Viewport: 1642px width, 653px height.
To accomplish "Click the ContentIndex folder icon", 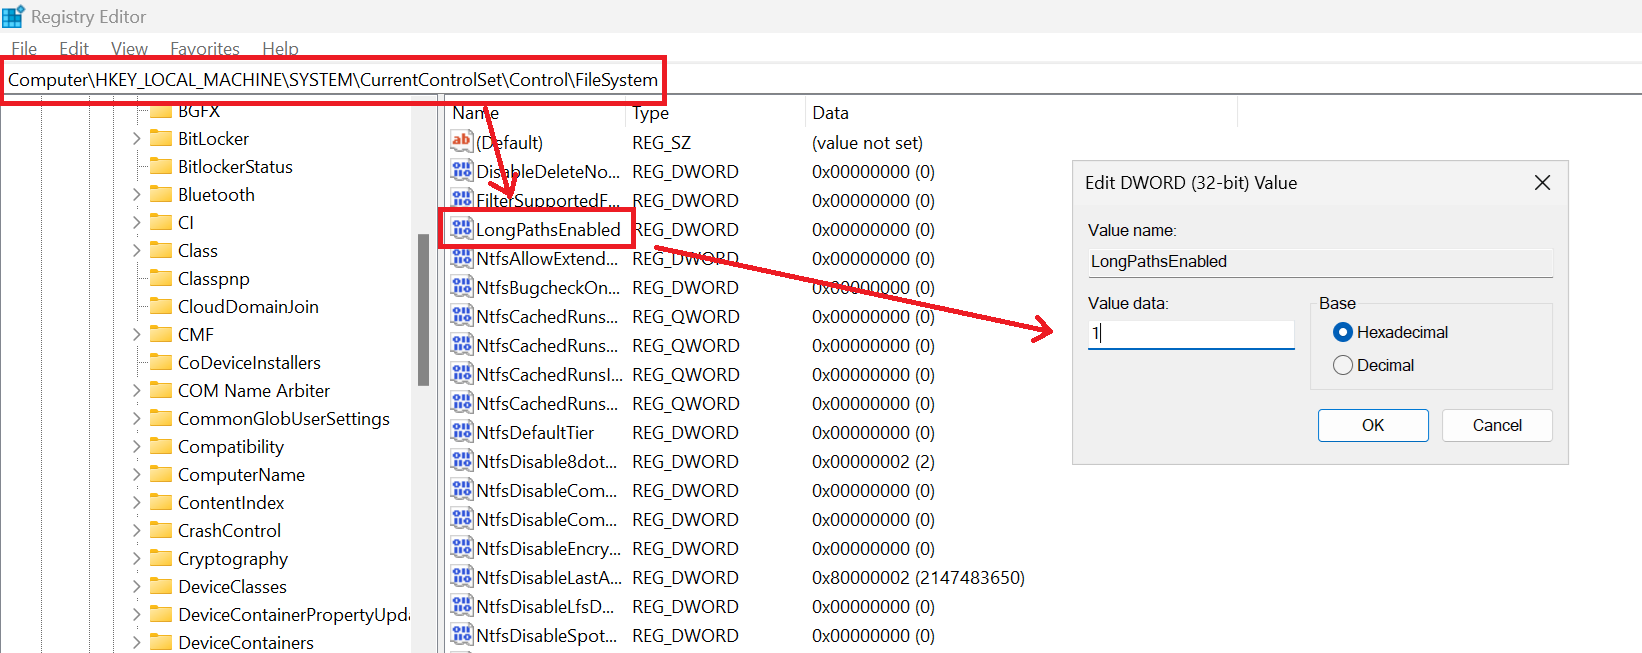I will [161, 502].
